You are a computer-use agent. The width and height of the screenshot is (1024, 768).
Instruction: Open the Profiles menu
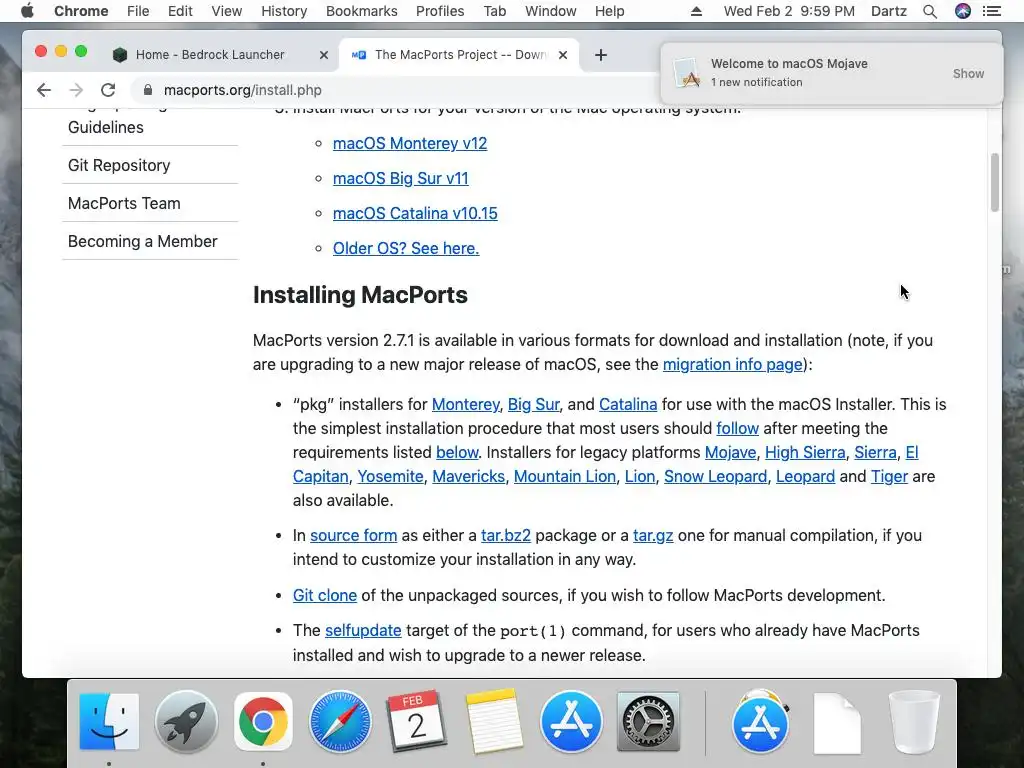point(440,11)
